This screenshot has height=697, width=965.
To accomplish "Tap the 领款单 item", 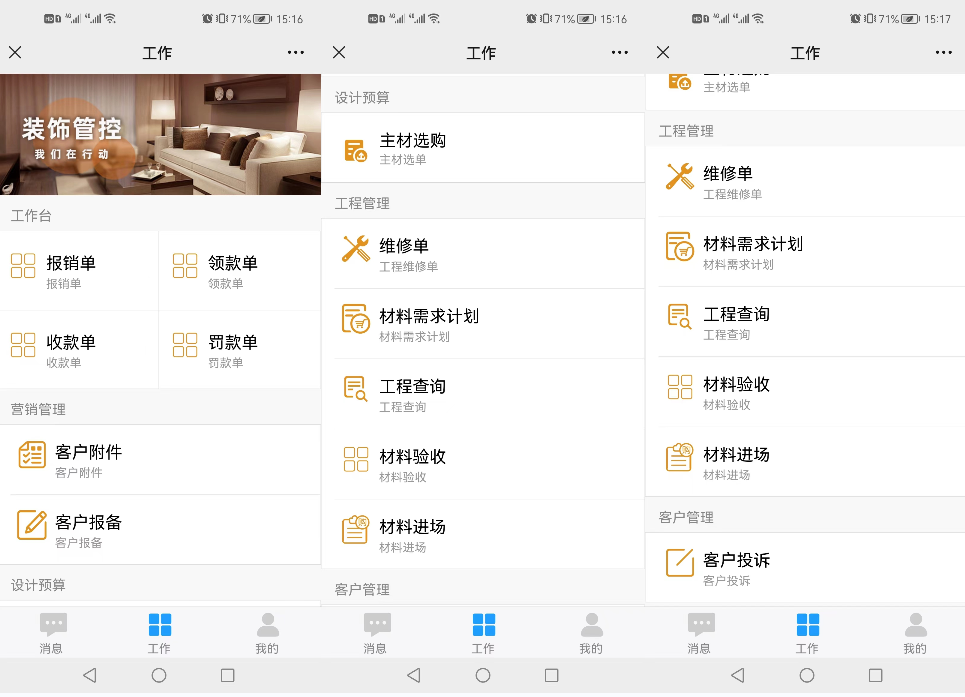I will point(183,265).
